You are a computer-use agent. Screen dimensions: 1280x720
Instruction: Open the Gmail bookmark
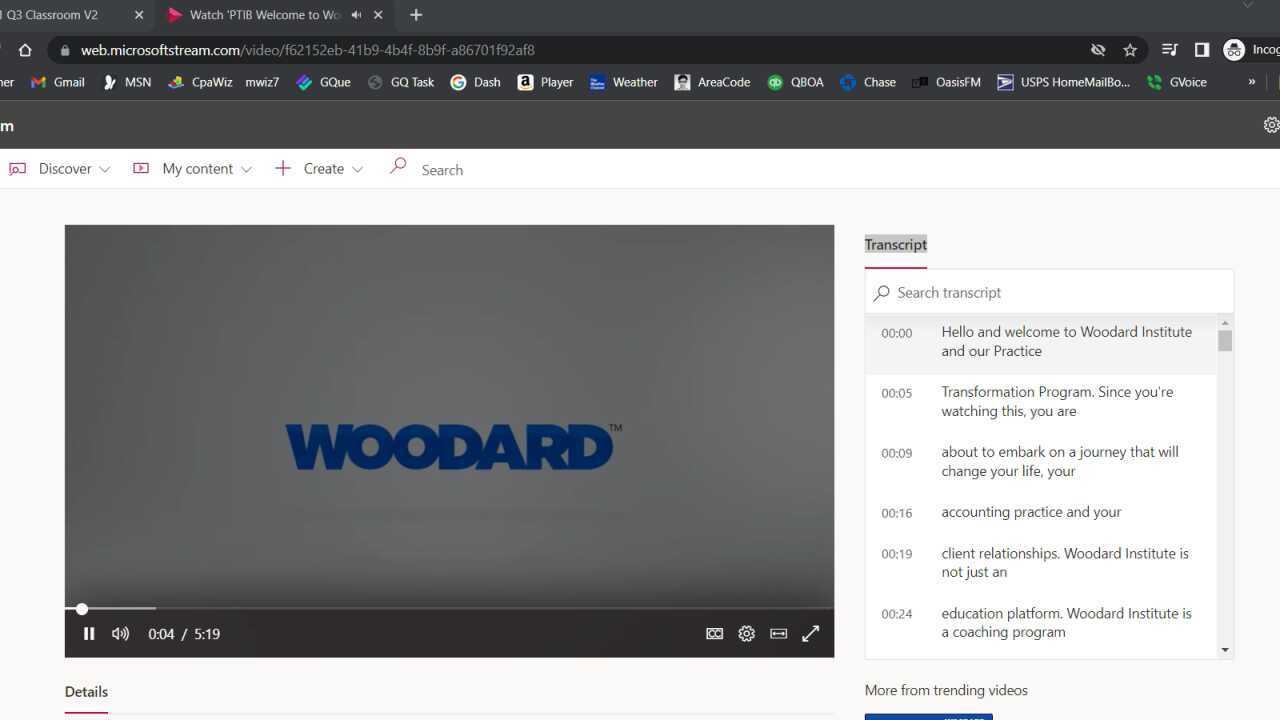(58, 82)
